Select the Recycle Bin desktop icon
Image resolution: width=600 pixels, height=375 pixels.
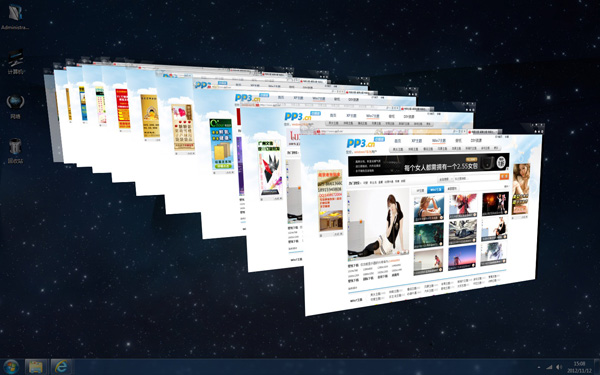(x=15, y=151)
